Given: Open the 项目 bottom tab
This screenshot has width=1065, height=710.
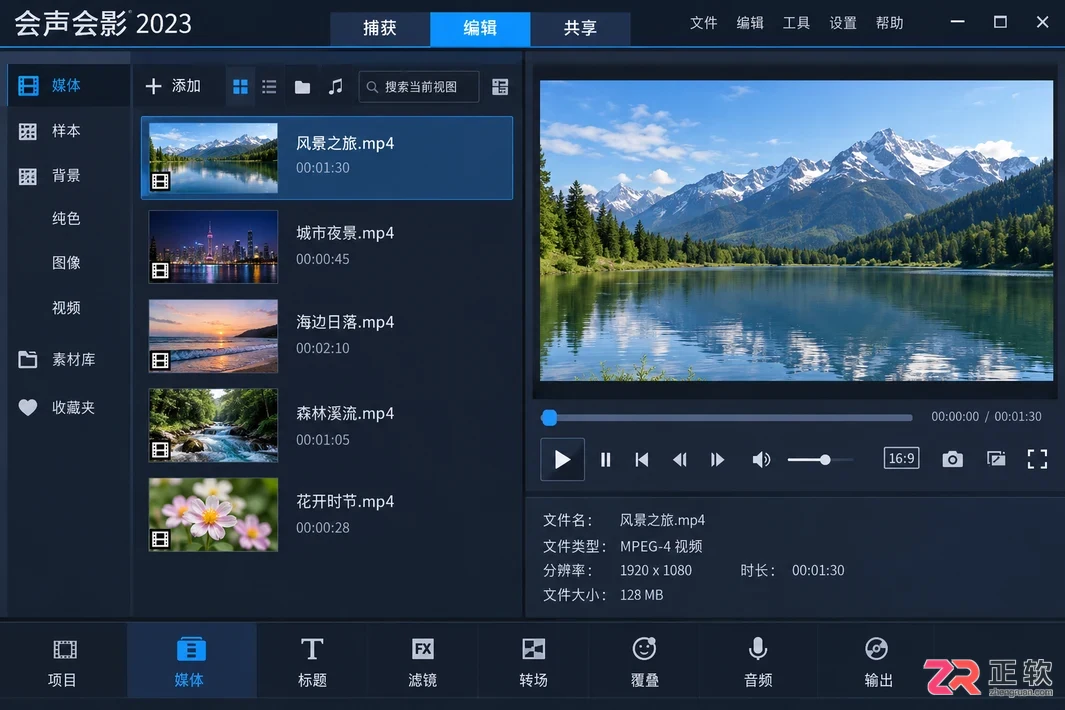Looking at the screenshot, I should click(x=64, y=661).
